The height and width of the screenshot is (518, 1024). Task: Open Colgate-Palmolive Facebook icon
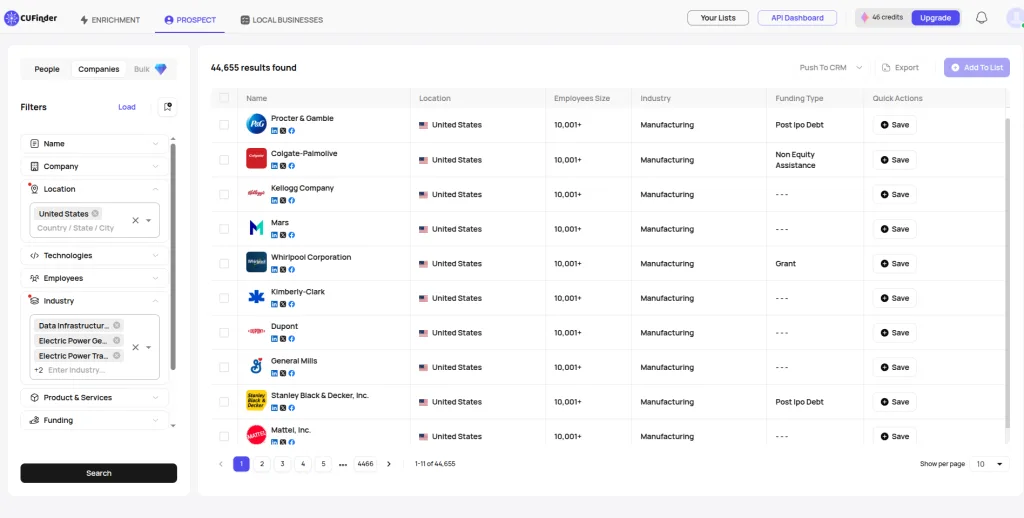pos(291,166)
